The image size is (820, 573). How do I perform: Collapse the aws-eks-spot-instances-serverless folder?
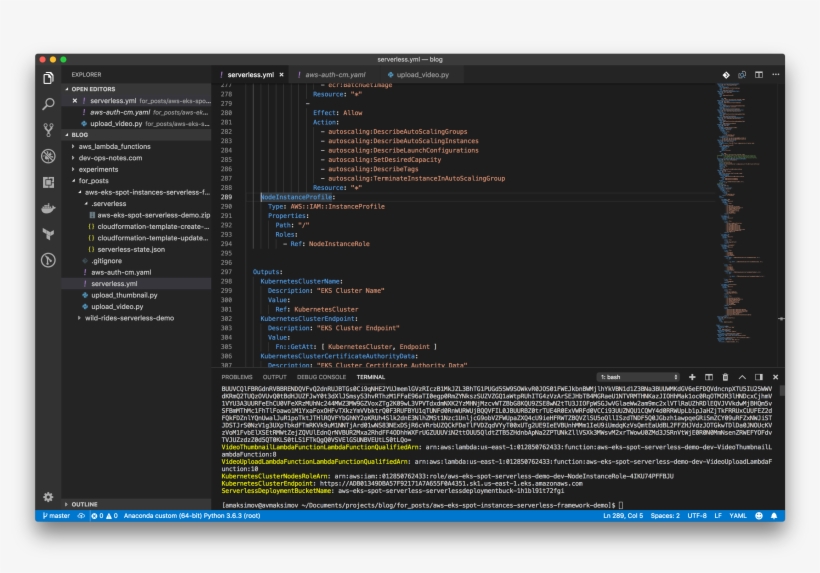tap(146, 192)
